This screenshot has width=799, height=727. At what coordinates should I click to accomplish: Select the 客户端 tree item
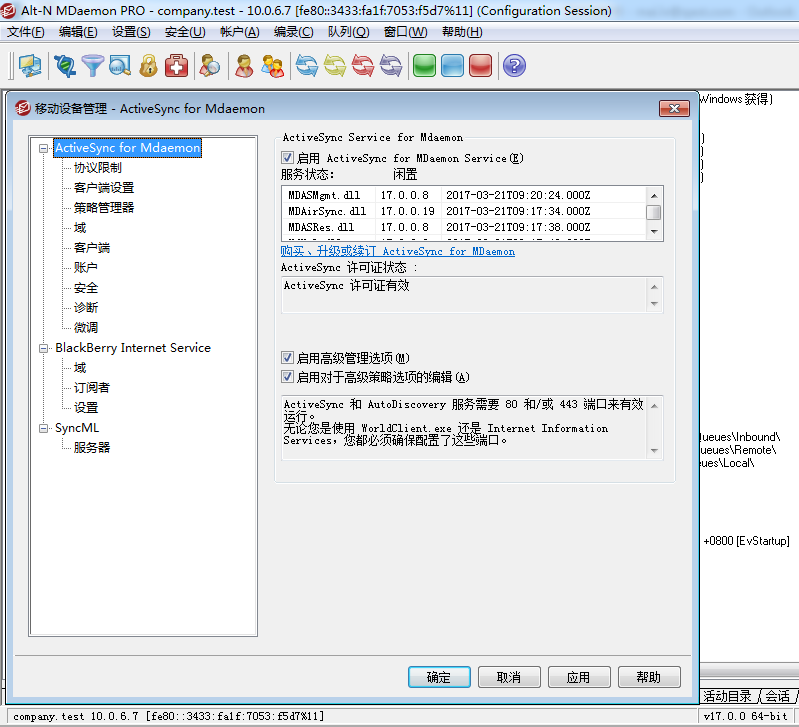point(92,248)
